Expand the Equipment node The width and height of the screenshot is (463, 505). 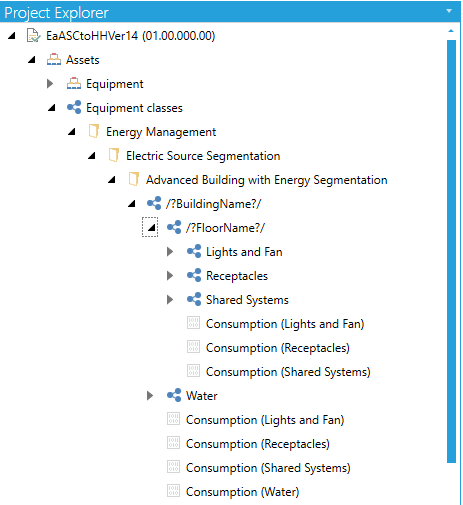50,84
